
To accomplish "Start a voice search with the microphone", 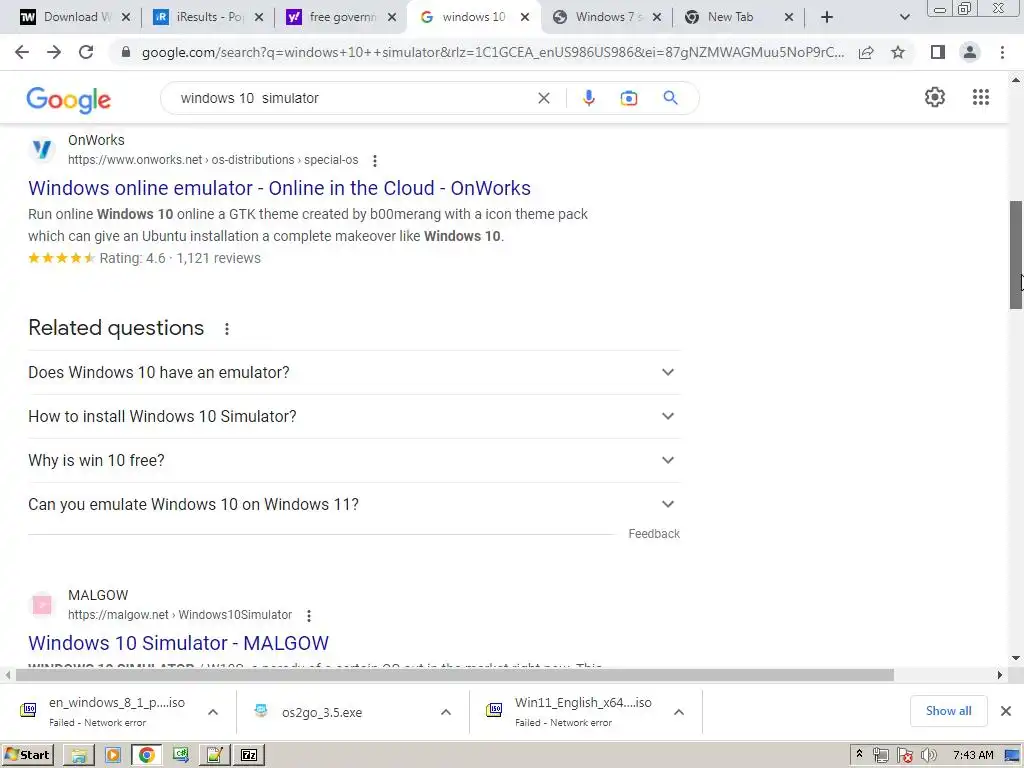I will click(x=588, y=98).
